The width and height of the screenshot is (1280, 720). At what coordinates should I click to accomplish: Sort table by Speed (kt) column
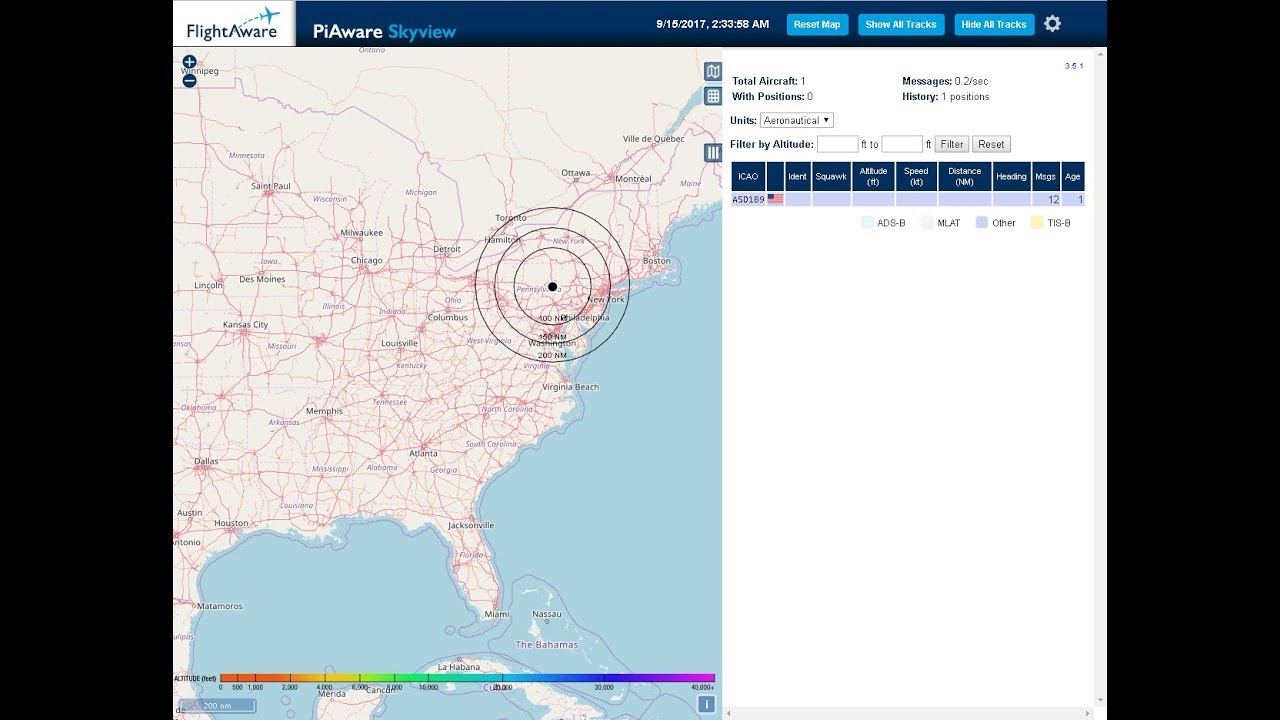(x=917, y=176)
